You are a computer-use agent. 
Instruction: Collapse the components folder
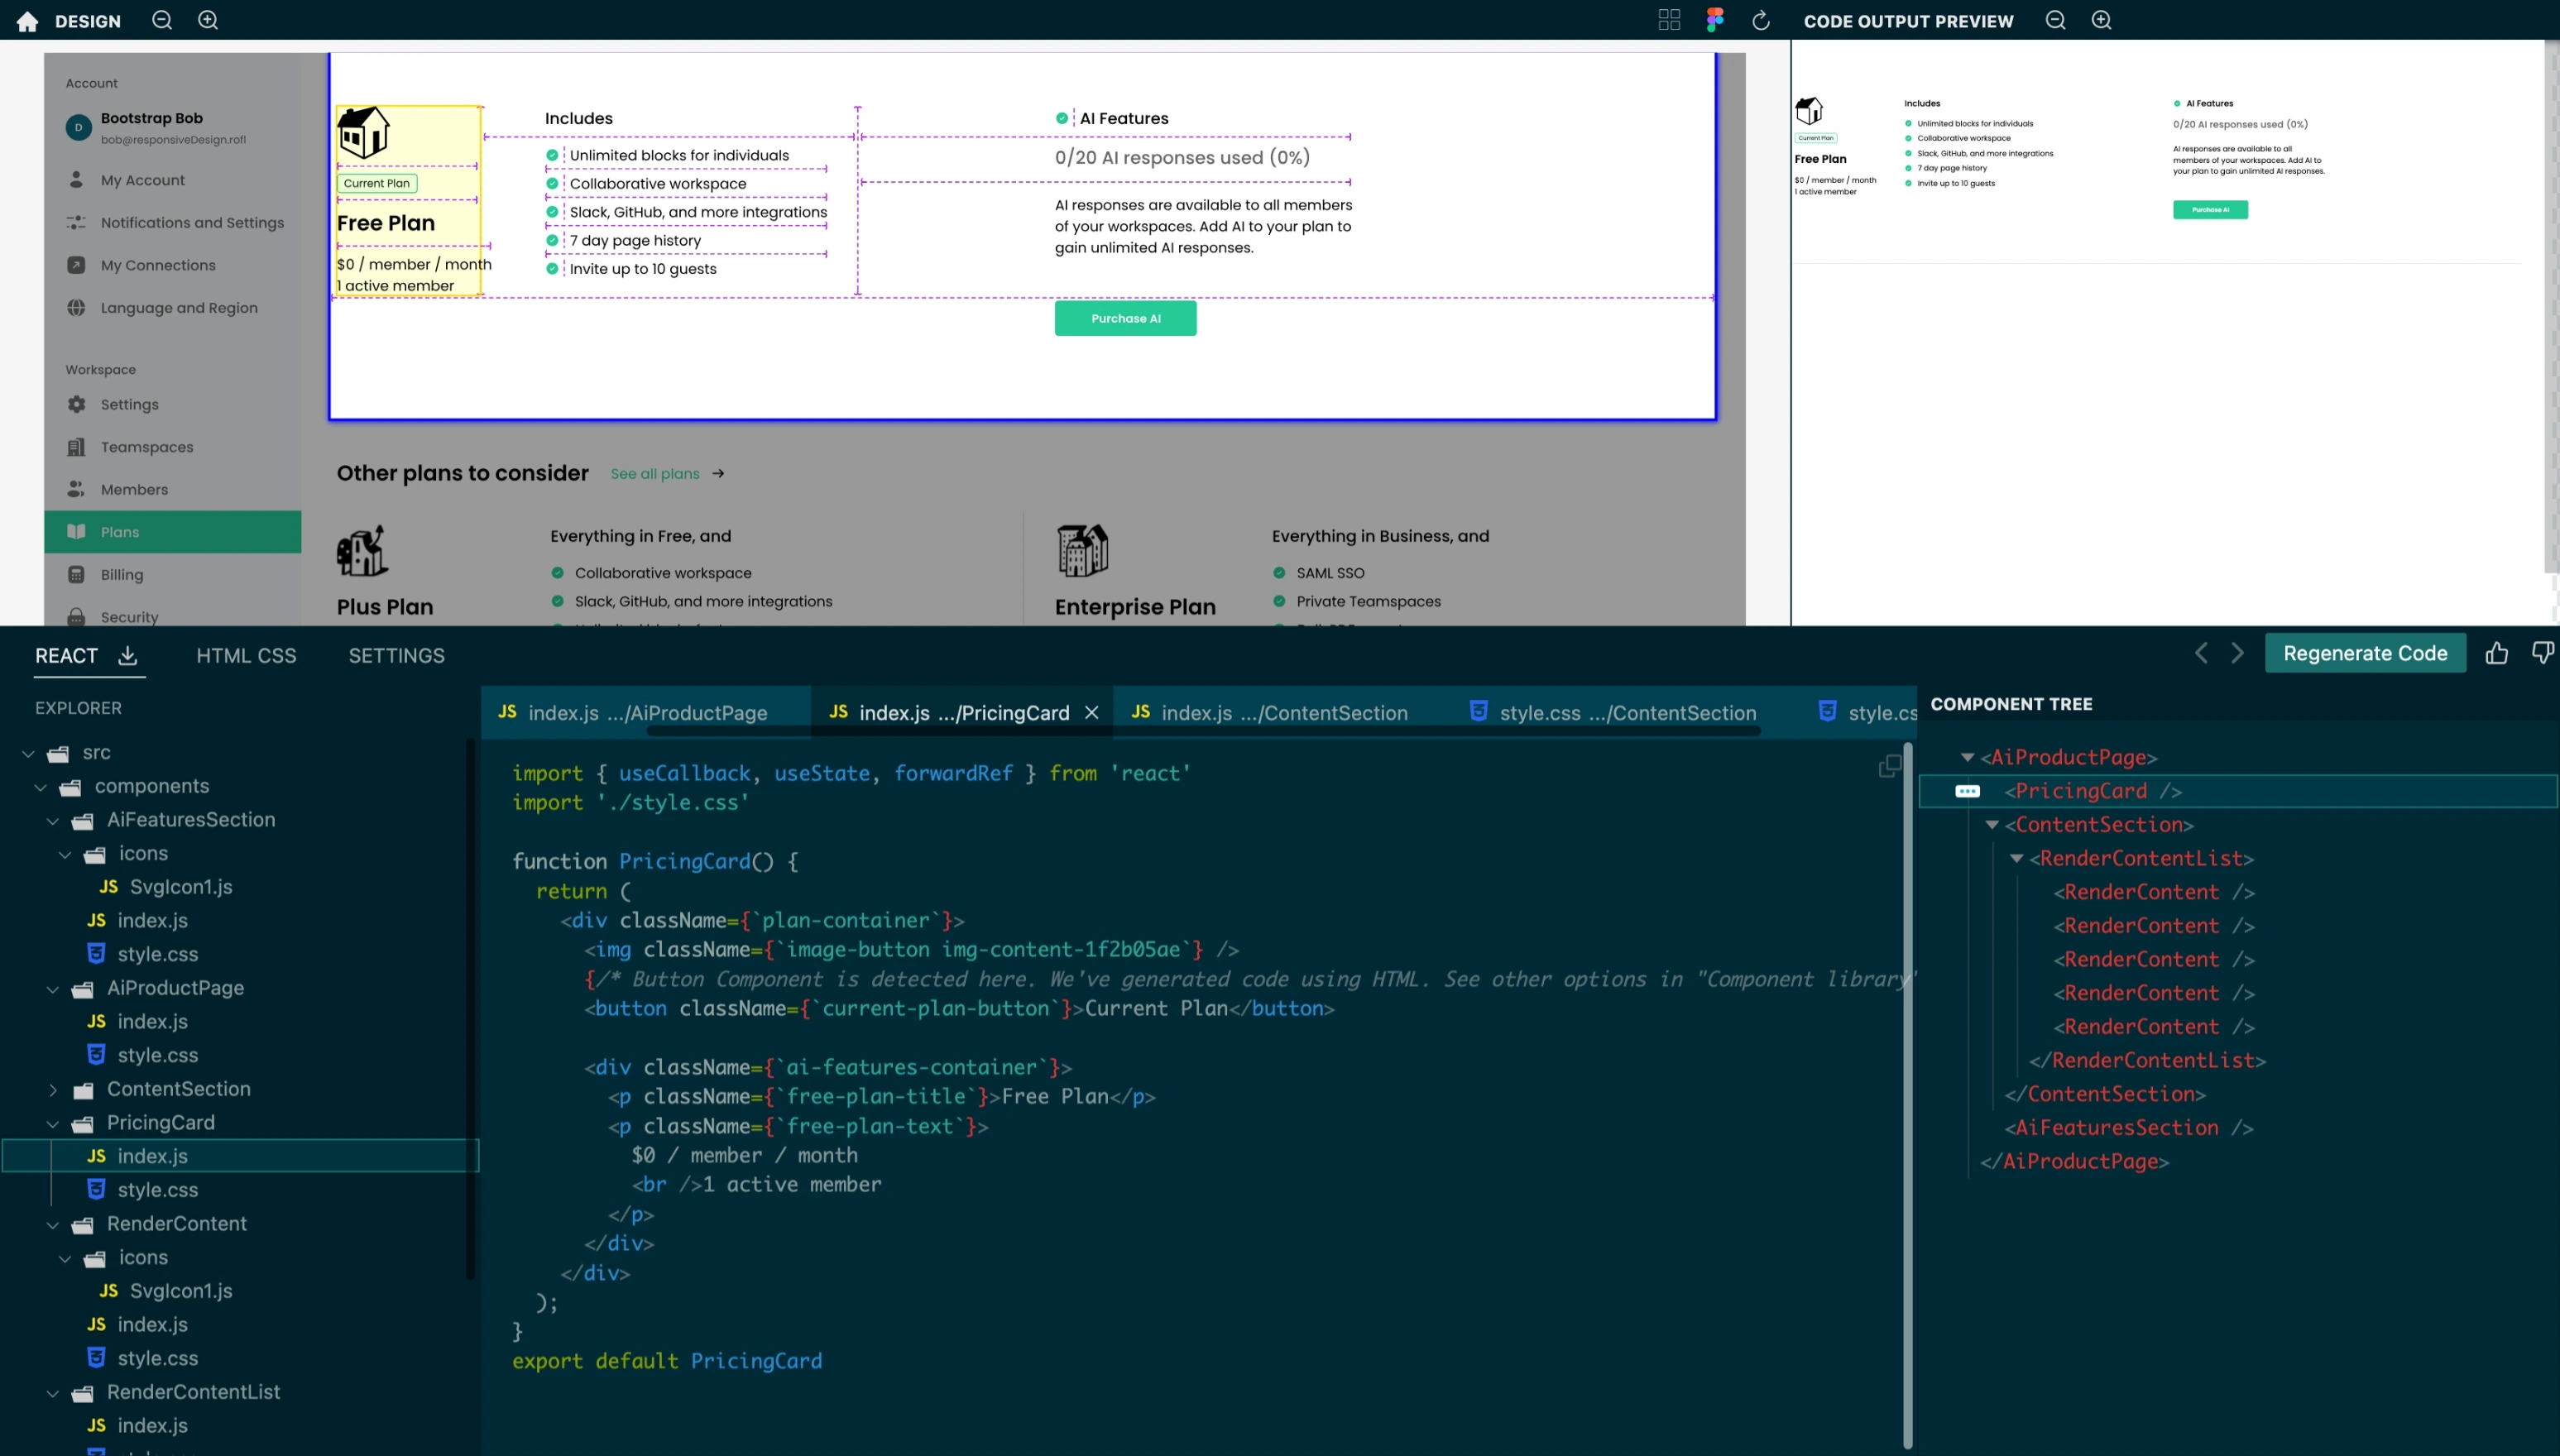pyautogui.click(x=41, y=787)
